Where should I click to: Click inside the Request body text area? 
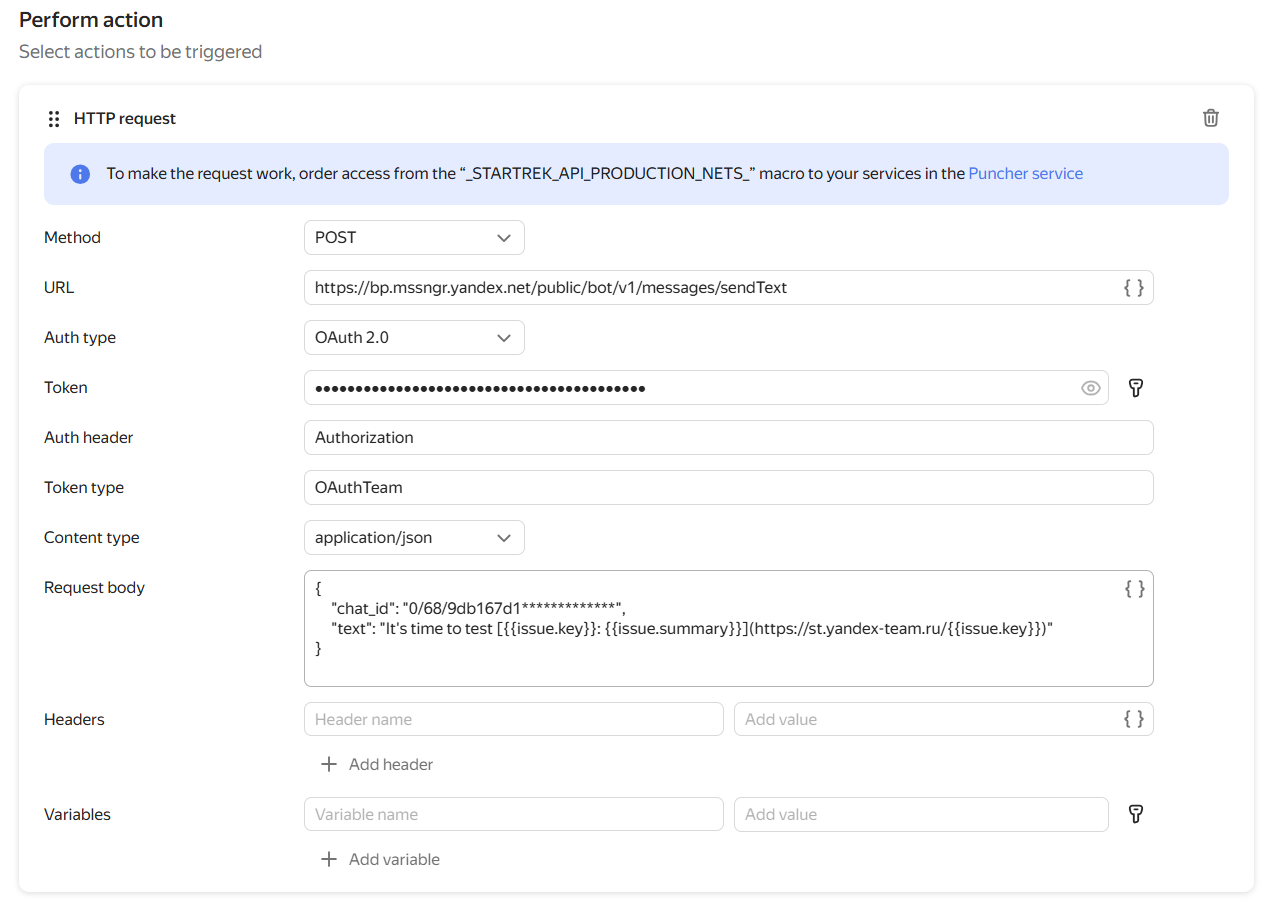729,629
